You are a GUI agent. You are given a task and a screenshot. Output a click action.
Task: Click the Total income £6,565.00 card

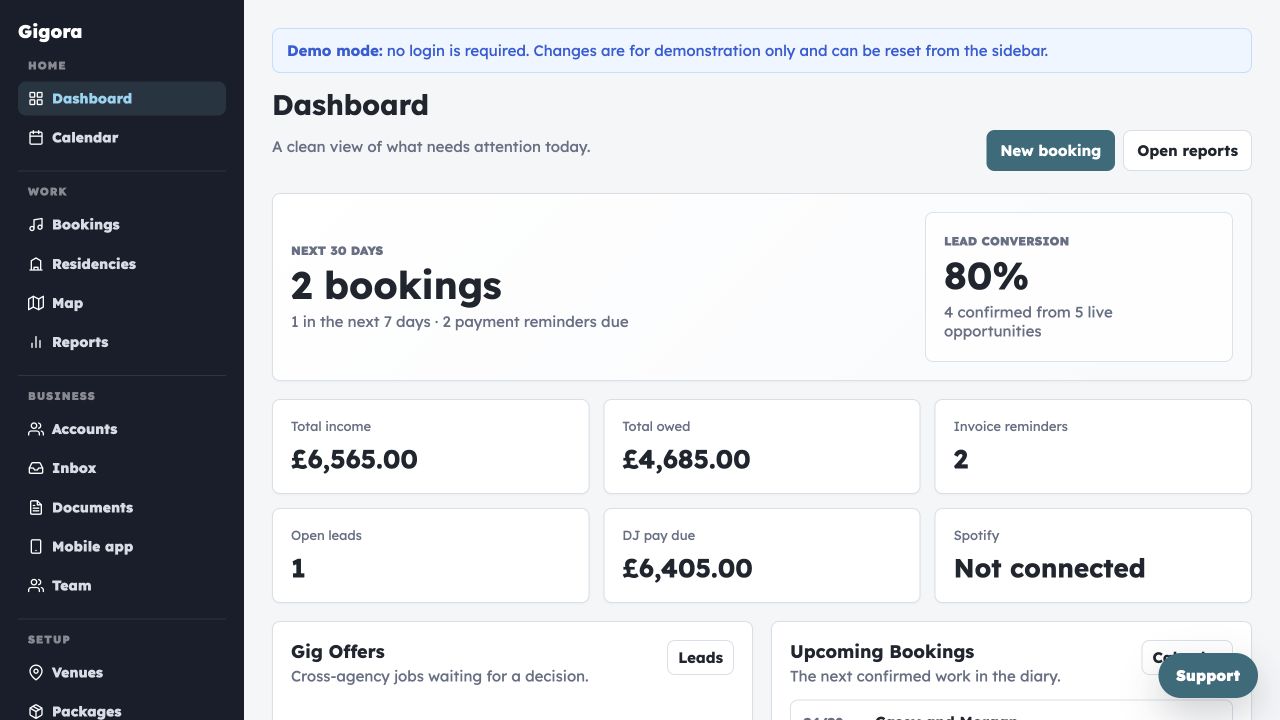point(430,447)
